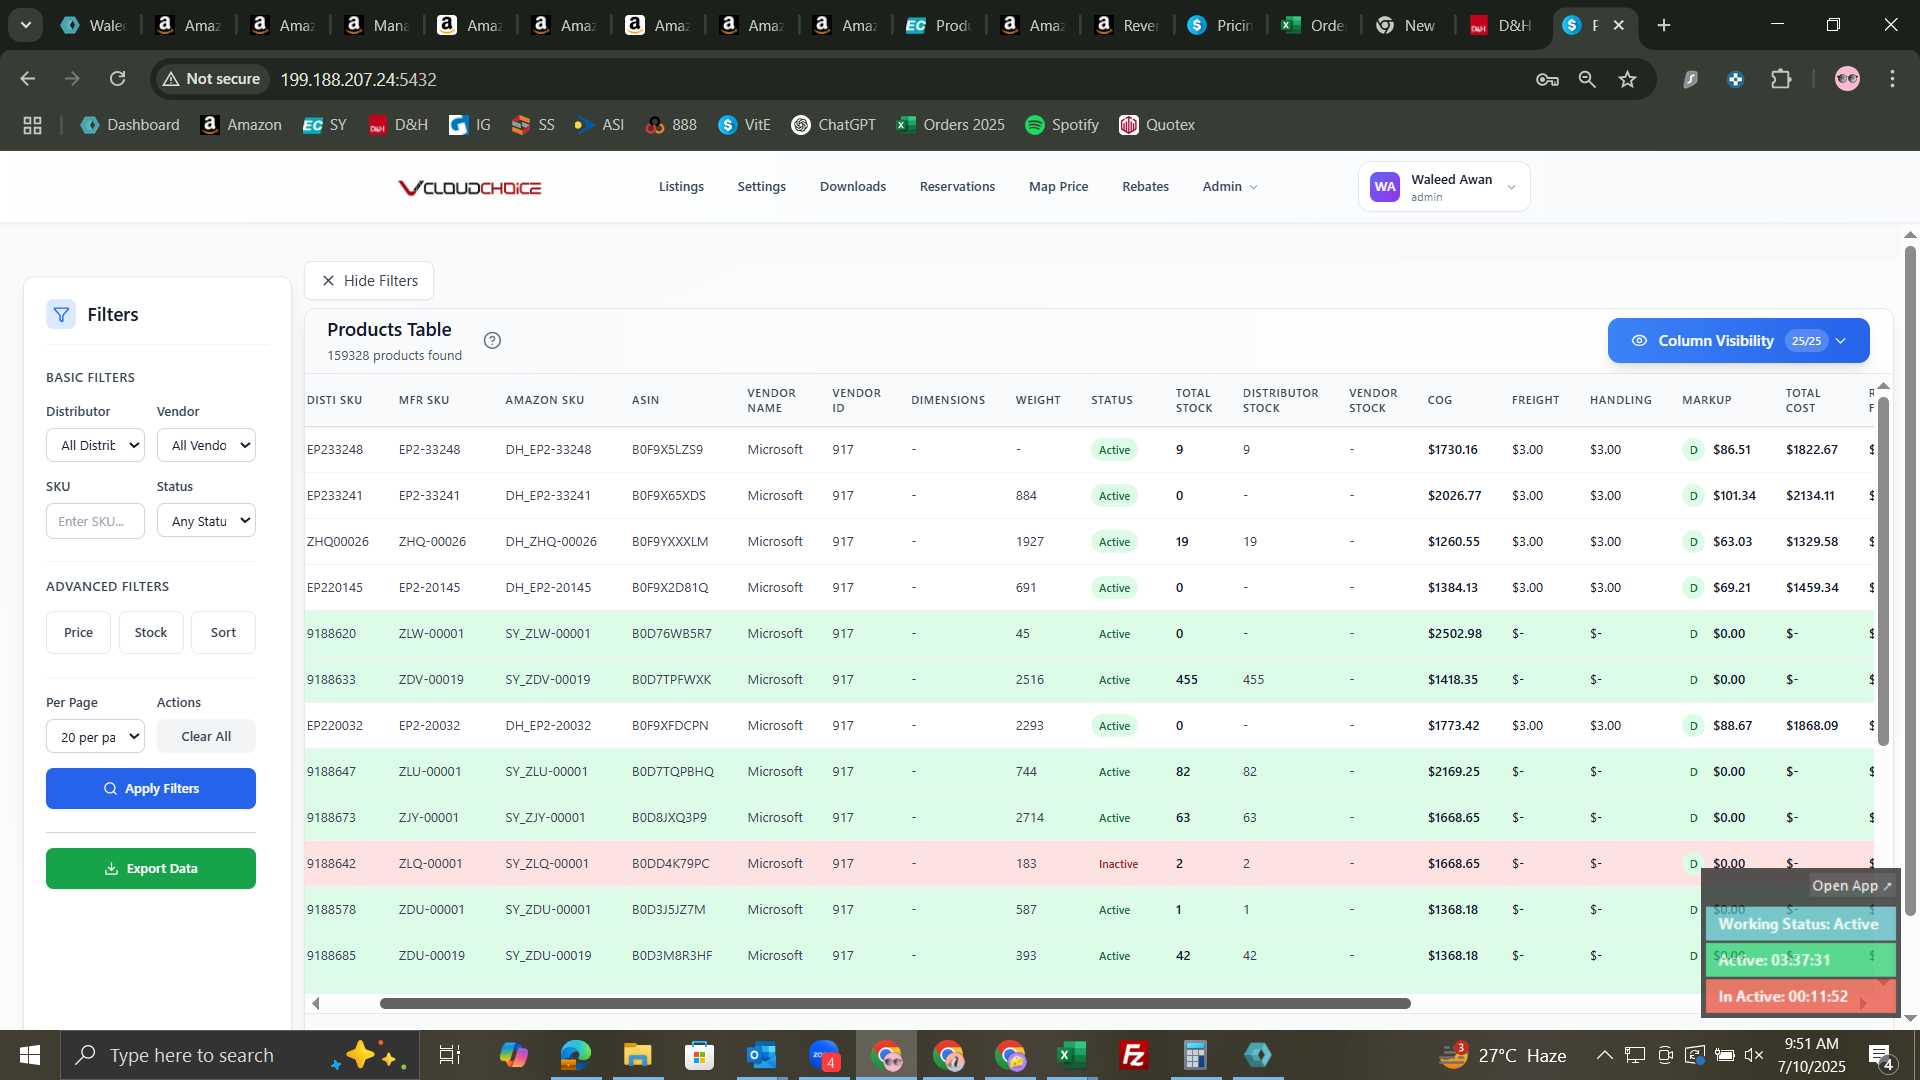The width and height of the screenshot is (1920, 1080).
Task: Open File Explorer from the taskbar
Action: 637,1055
